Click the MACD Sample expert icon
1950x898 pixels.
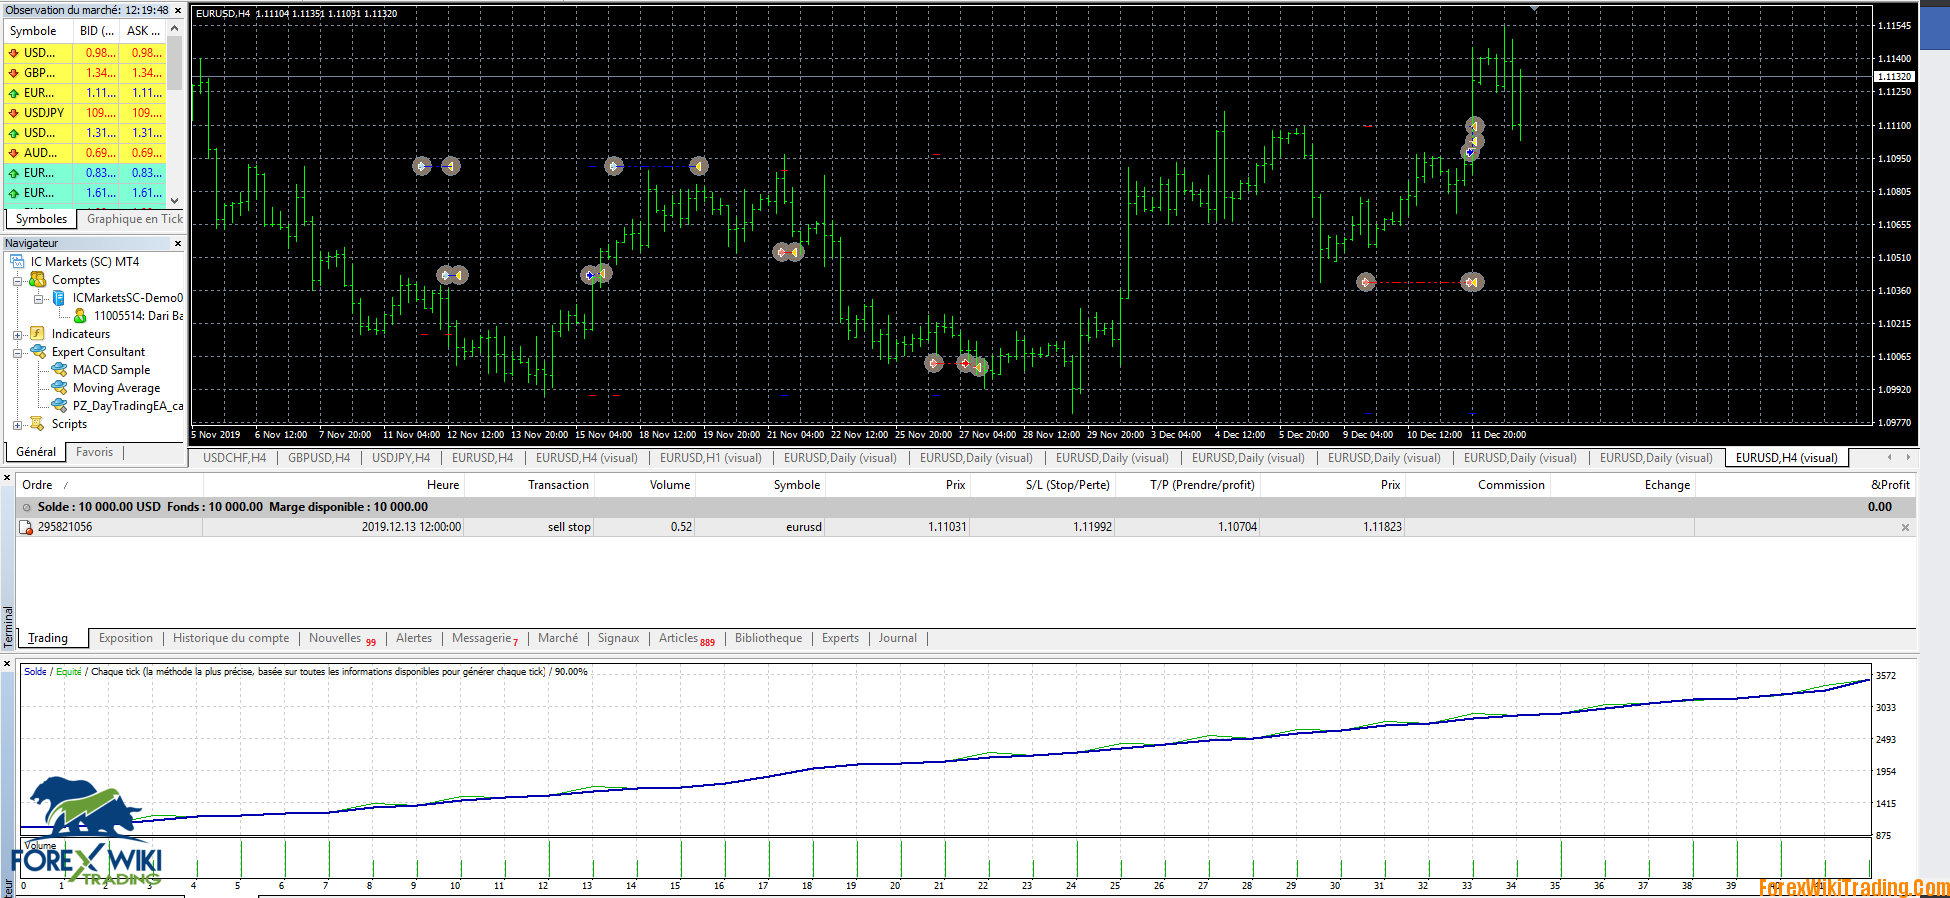pos(59,370)
